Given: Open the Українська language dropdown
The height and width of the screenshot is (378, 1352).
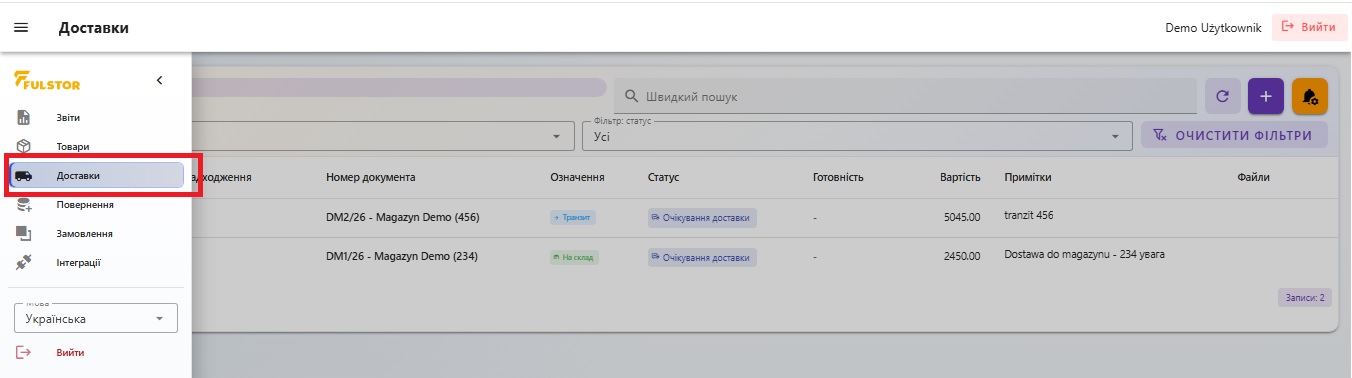Looking at the screenshot, I should tap(96, 318).
